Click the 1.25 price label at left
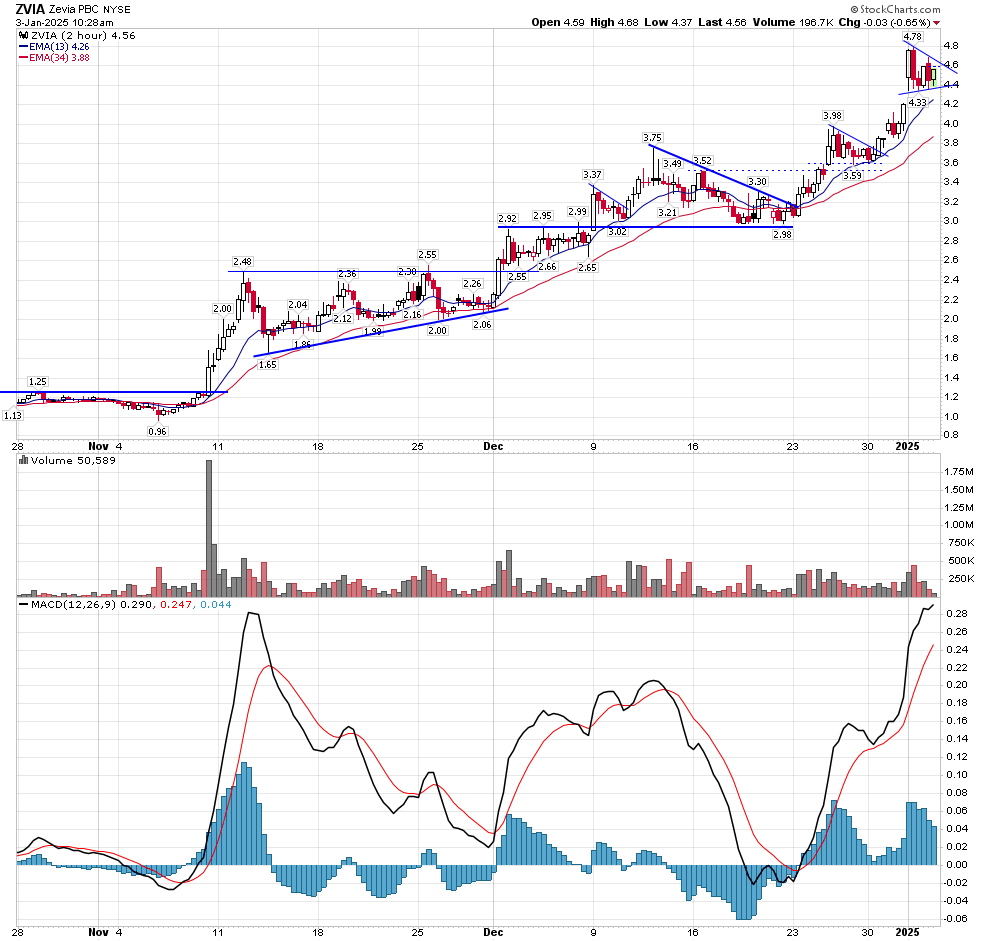 (38, 382)
